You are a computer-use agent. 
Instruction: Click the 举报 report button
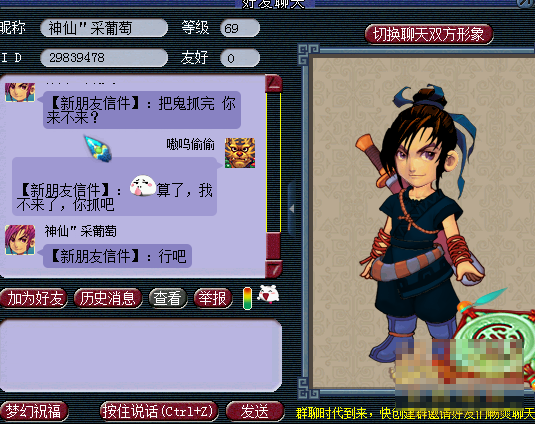click(213, 298)
